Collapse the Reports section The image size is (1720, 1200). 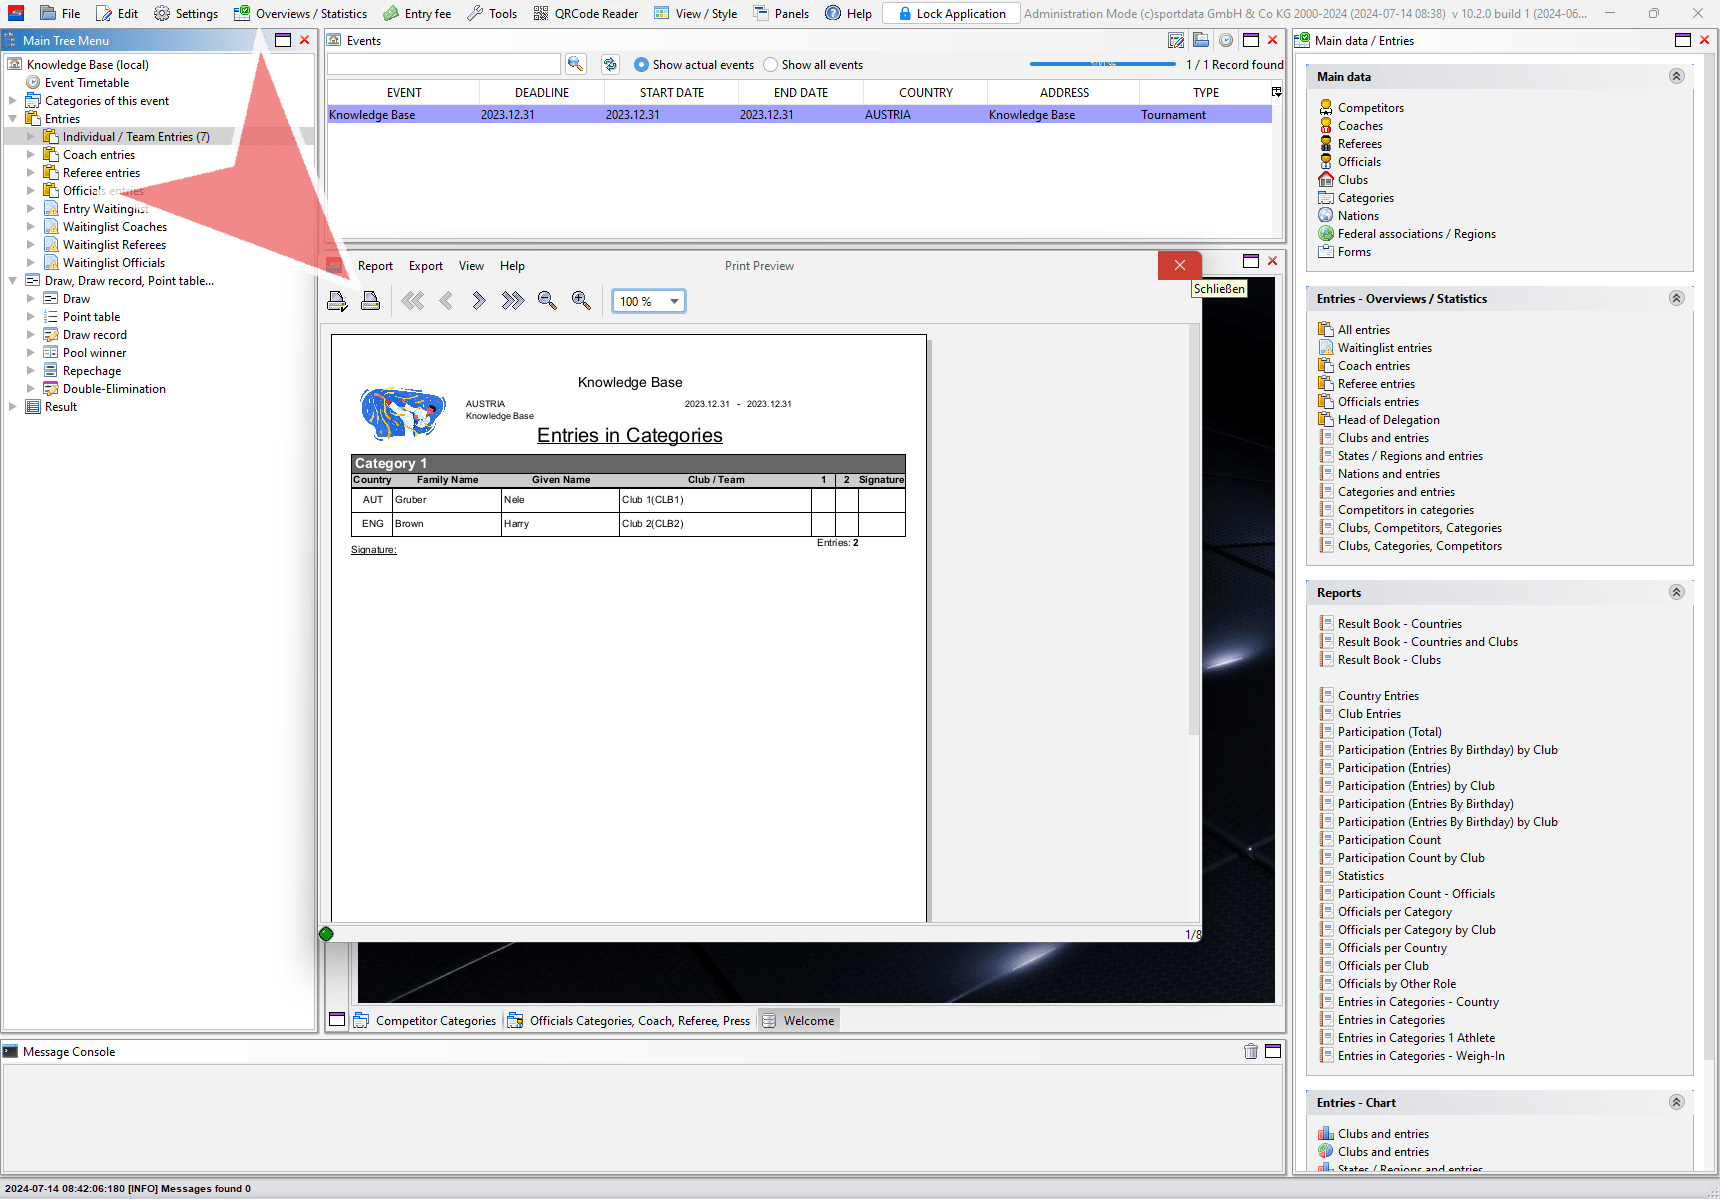(1676, 593)
